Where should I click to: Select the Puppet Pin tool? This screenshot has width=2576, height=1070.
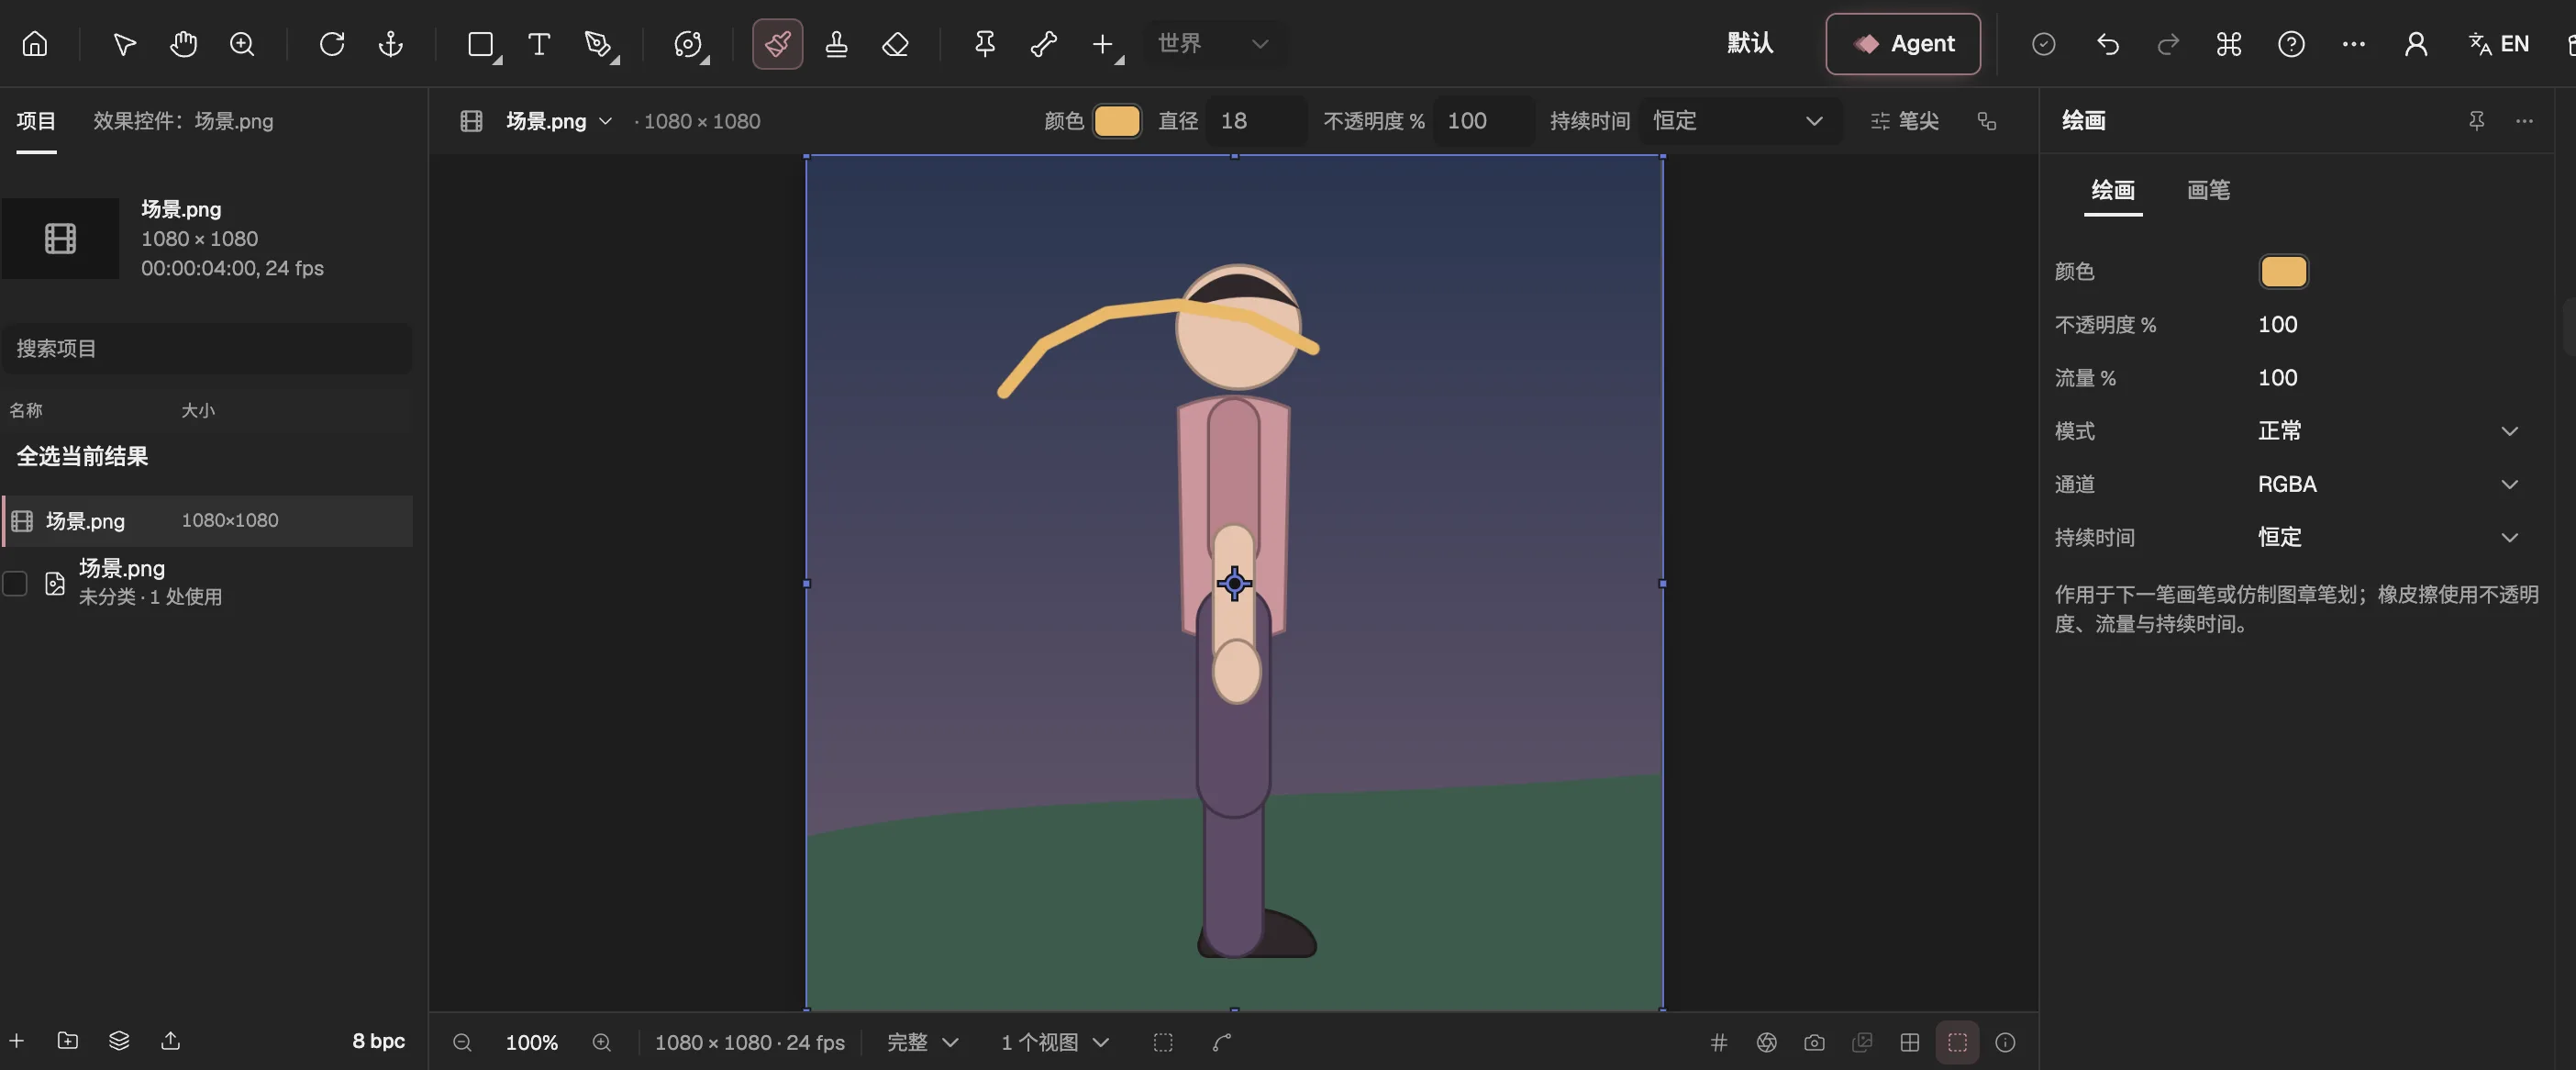point(984,44)
